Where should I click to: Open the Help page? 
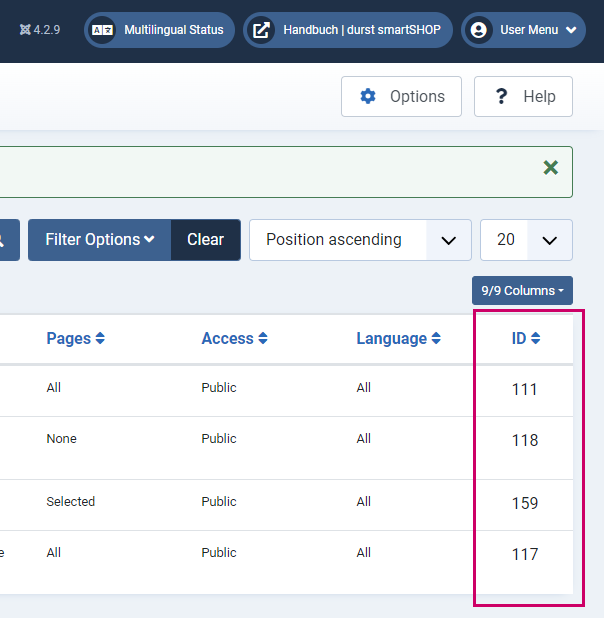[523, 97]
